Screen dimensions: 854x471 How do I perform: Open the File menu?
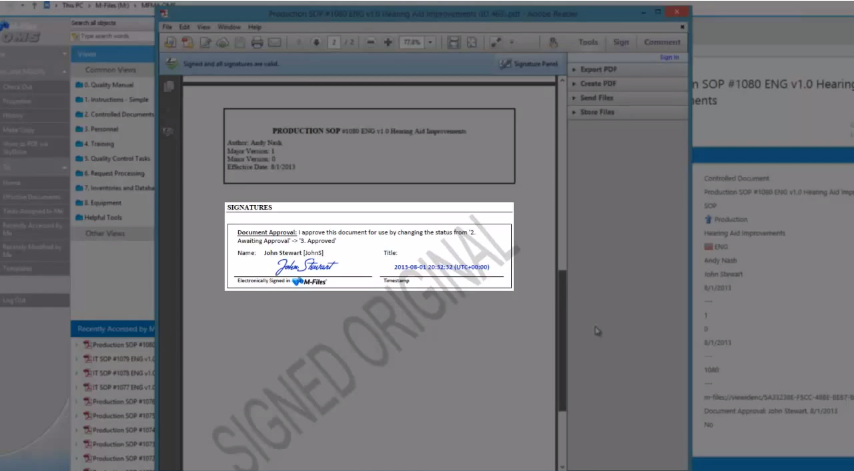[x=168, y=27]
